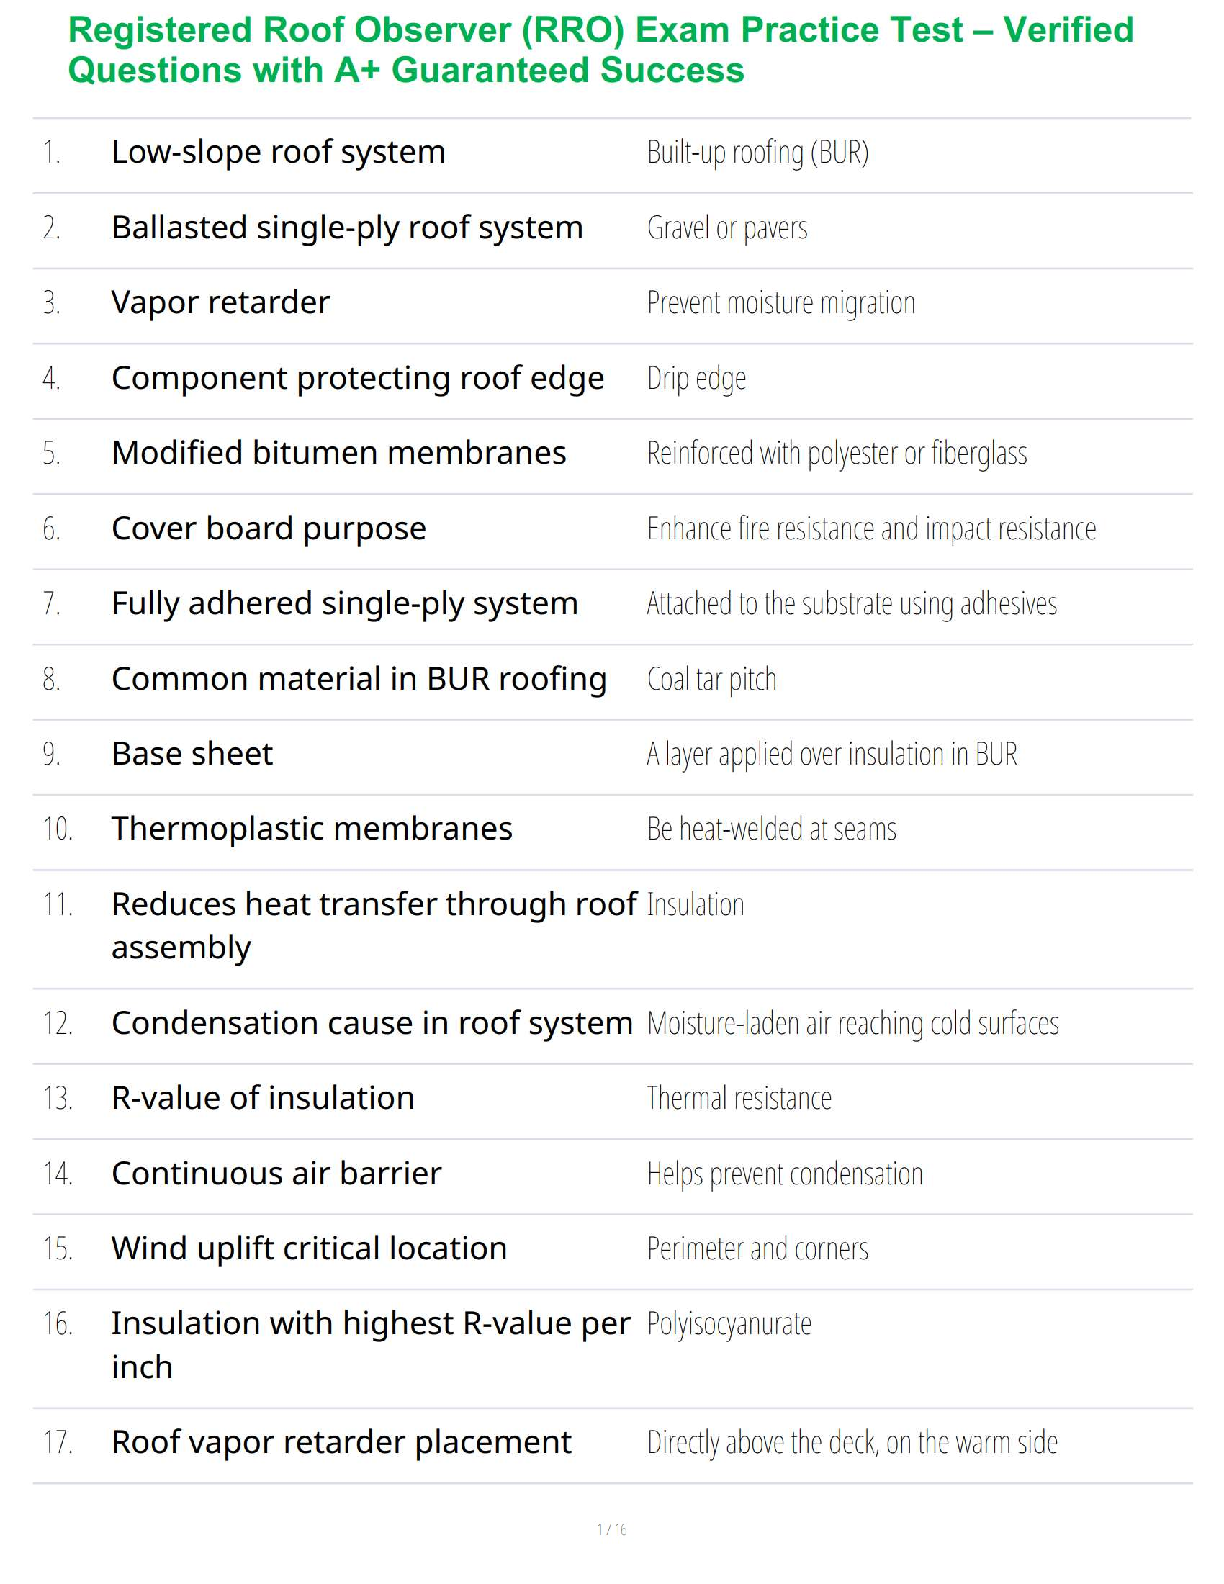The width and height of the screenshot is (1224, 1584).
Task: Click the 'Polyisocyanurate' answer
Action: 729,1324
